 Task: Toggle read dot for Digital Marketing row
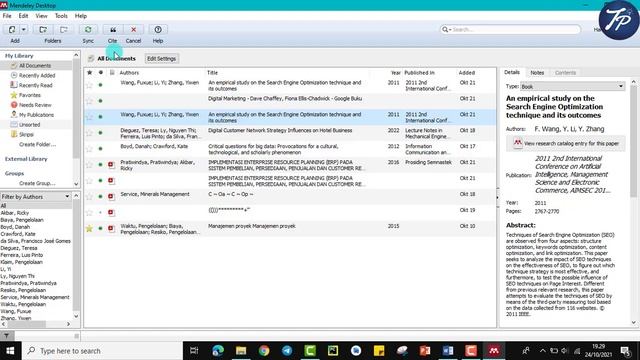100,101
